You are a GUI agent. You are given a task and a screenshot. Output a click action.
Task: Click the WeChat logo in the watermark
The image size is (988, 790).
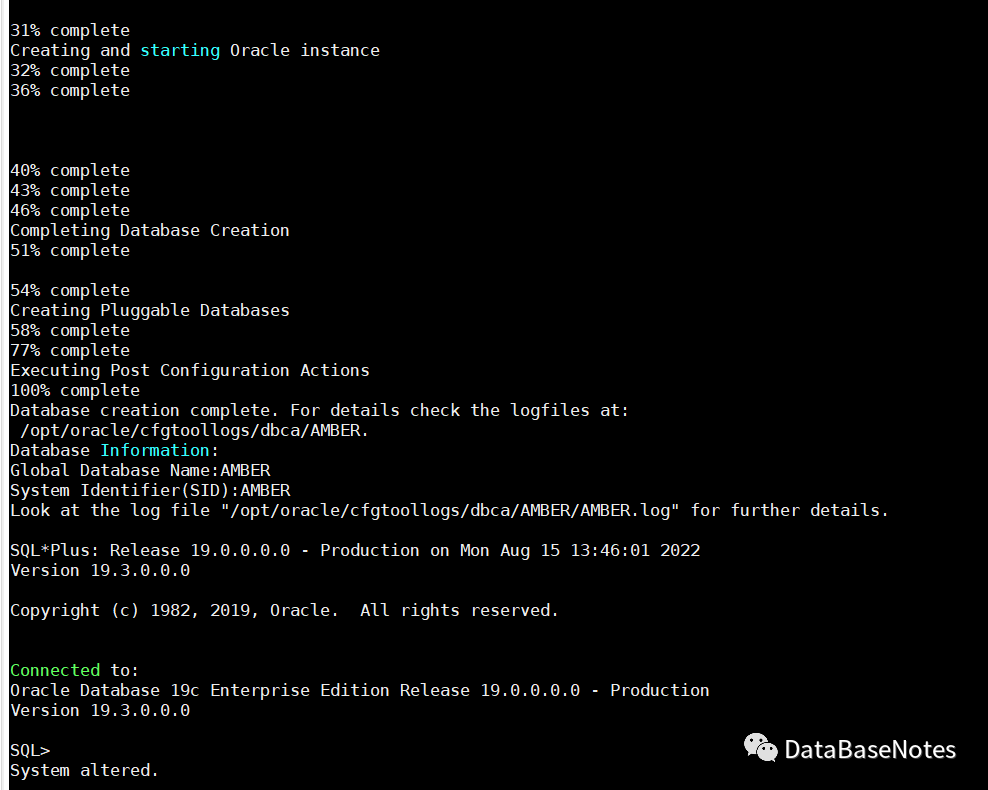[761, 748]
